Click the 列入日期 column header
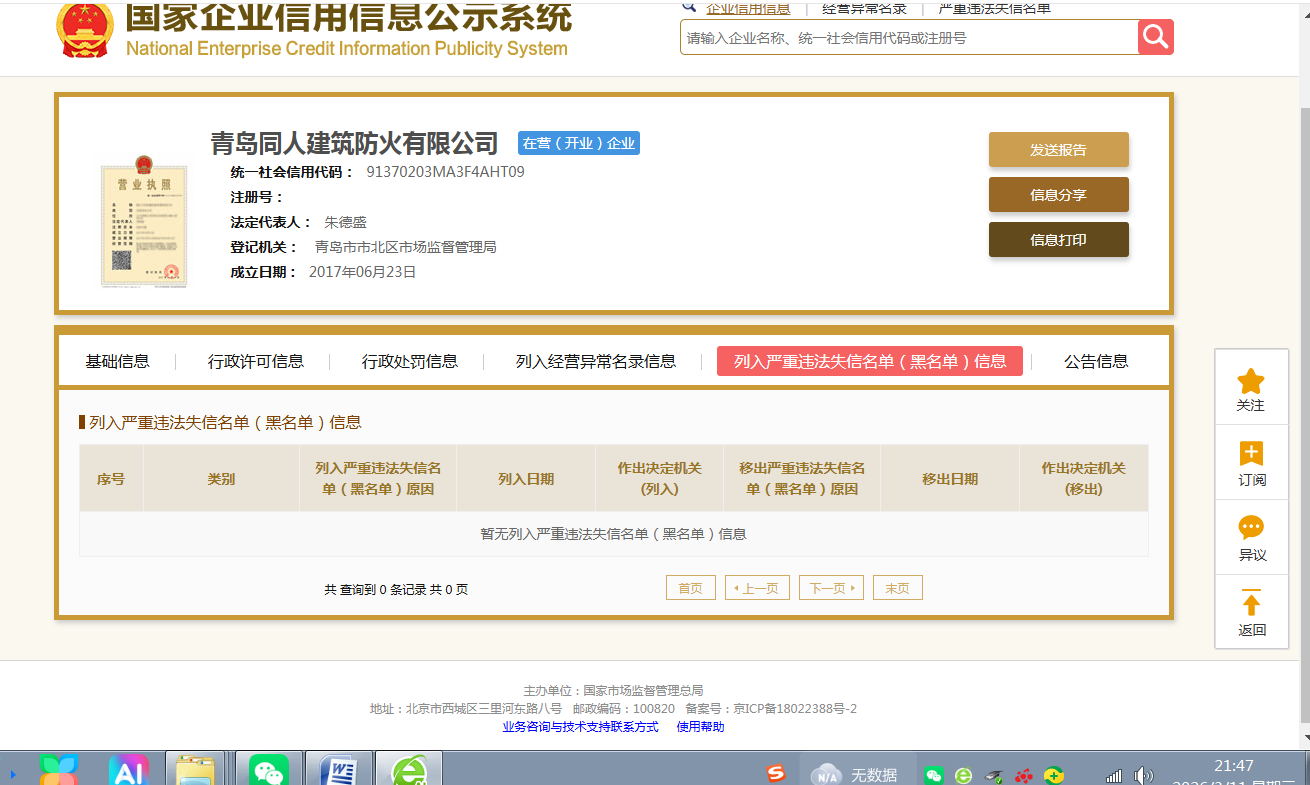The width and height of the screenshot is (1310, 785). point(526,479)
